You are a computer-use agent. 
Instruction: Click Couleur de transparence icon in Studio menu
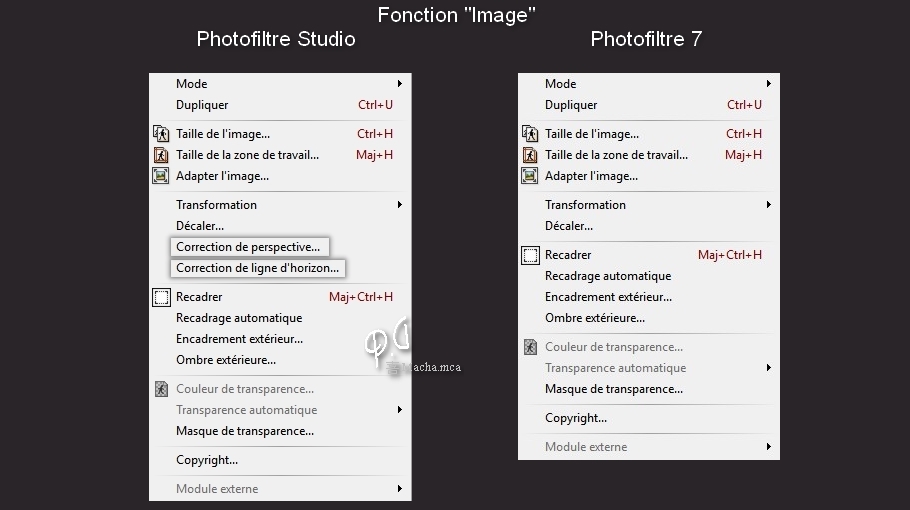point(161,389)
